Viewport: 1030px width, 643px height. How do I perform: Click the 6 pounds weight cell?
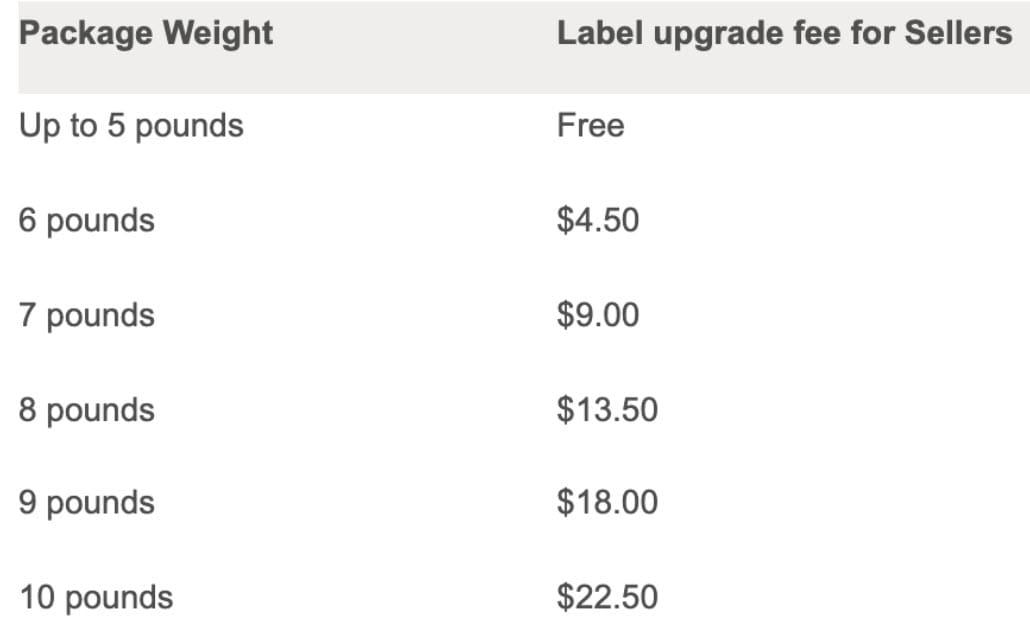(x=87, y=220)
